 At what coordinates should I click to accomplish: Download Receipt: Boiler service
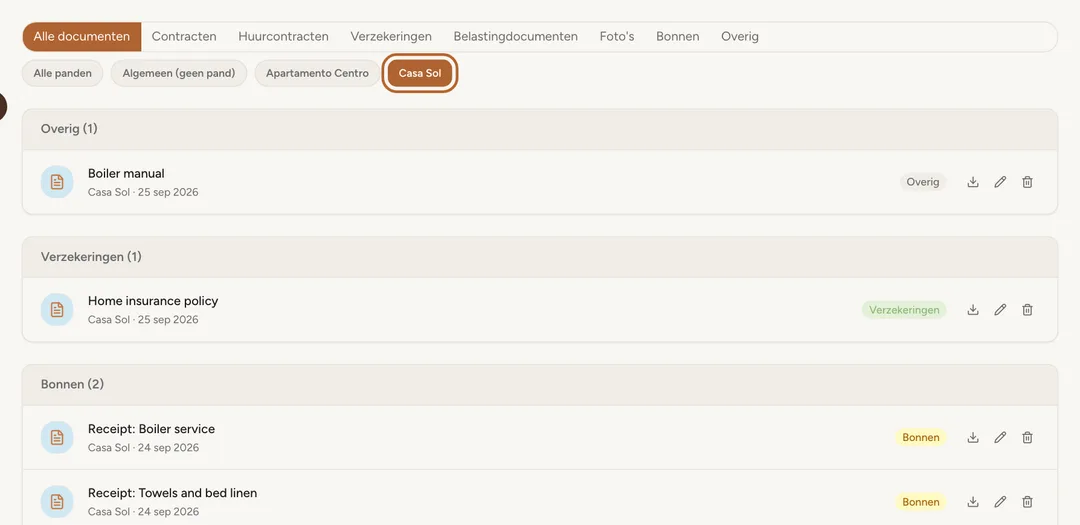coord(973,438)
